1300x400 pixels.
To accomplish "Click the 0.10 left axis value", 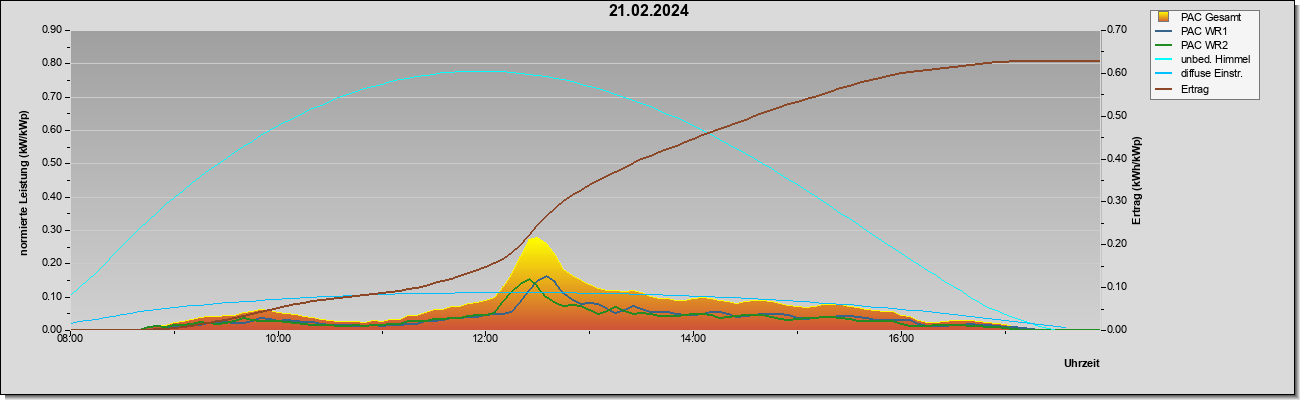I will 53,297.
